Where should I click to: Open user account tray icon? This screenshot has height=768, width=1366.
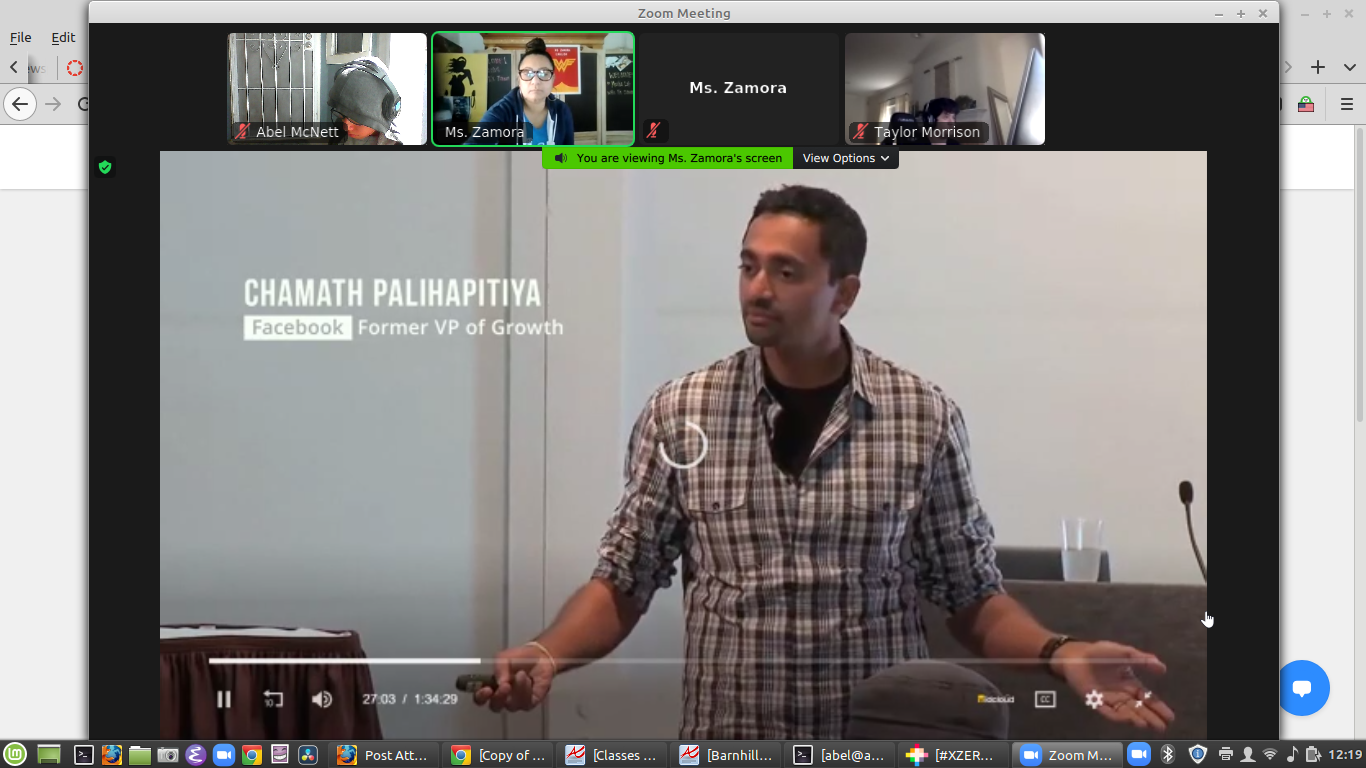point(1247,755)
